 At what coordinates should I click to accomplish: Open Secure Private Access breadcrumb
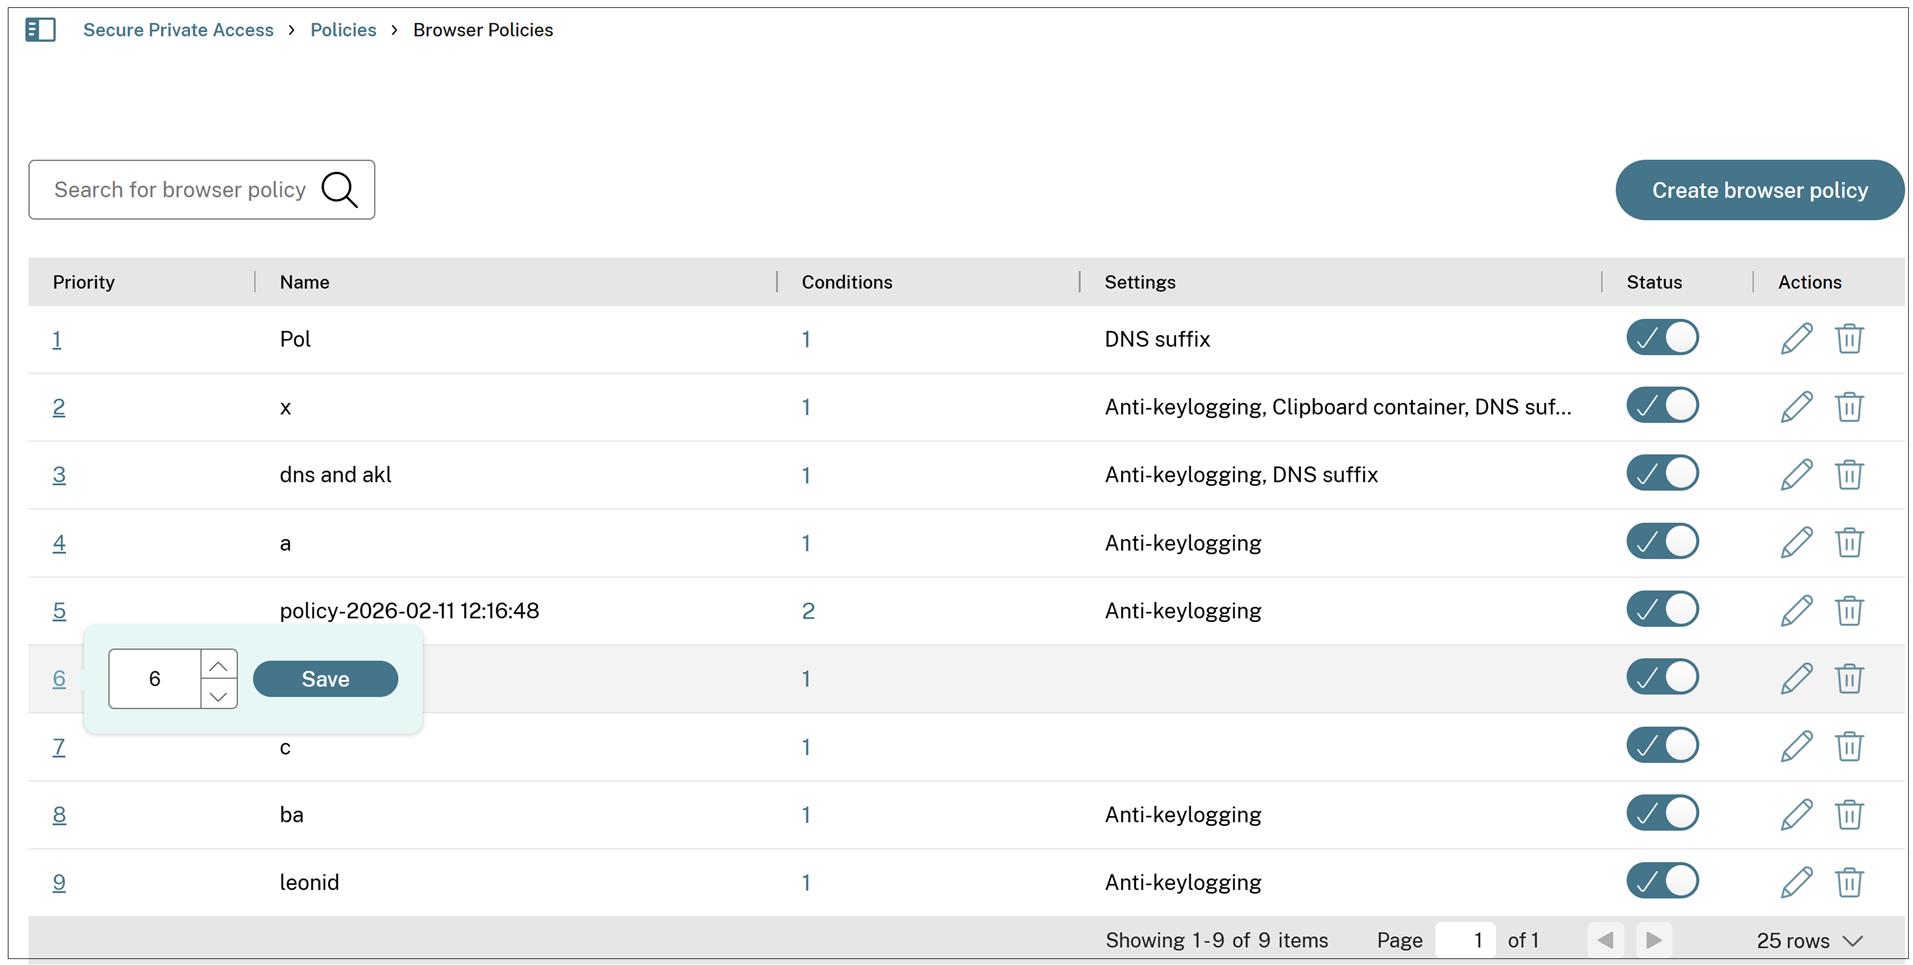coord(178,30)
